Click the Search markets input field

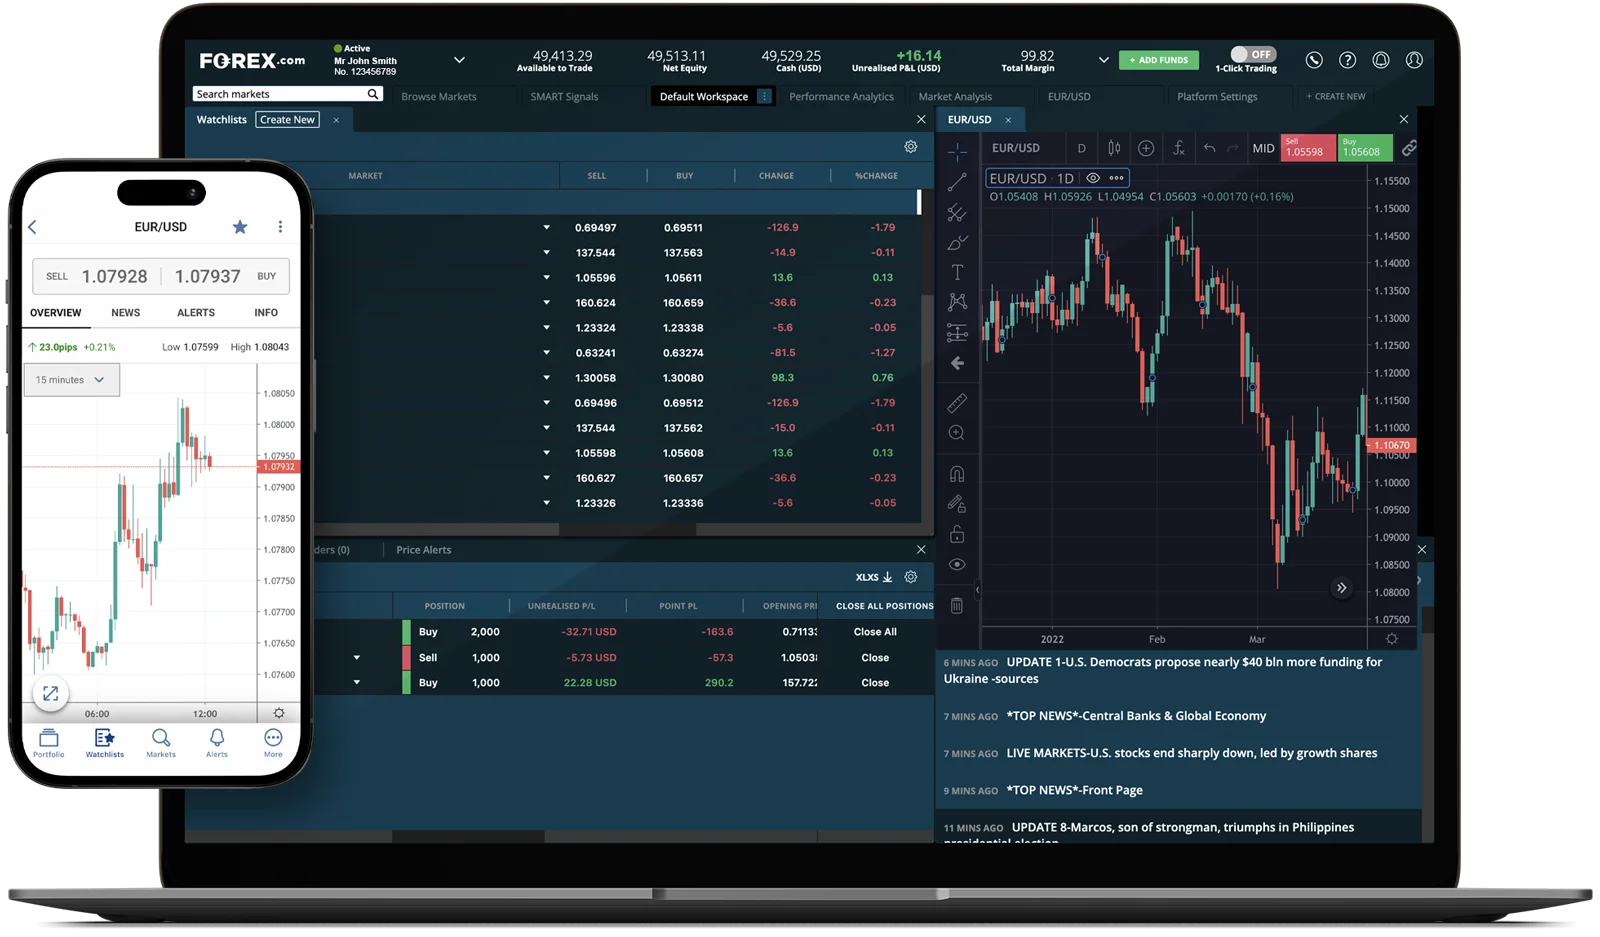pos(280,94)
